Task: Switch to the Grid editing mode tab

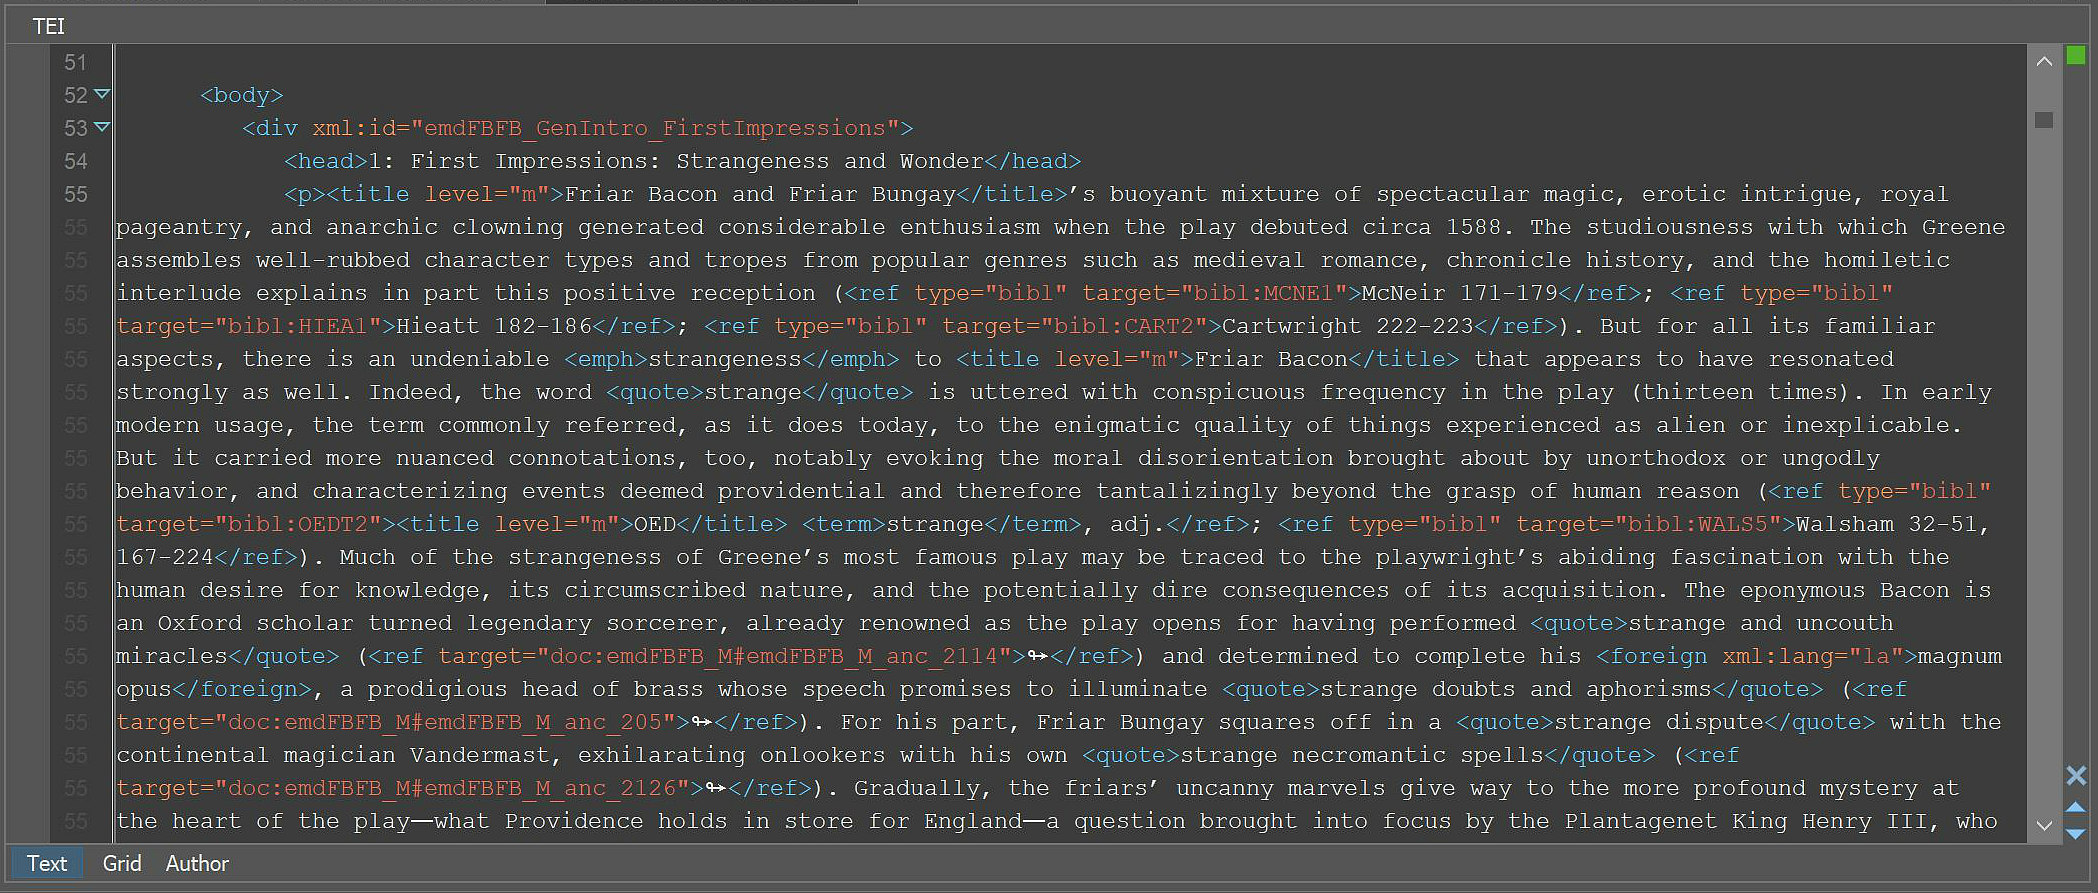Action: 121,863
